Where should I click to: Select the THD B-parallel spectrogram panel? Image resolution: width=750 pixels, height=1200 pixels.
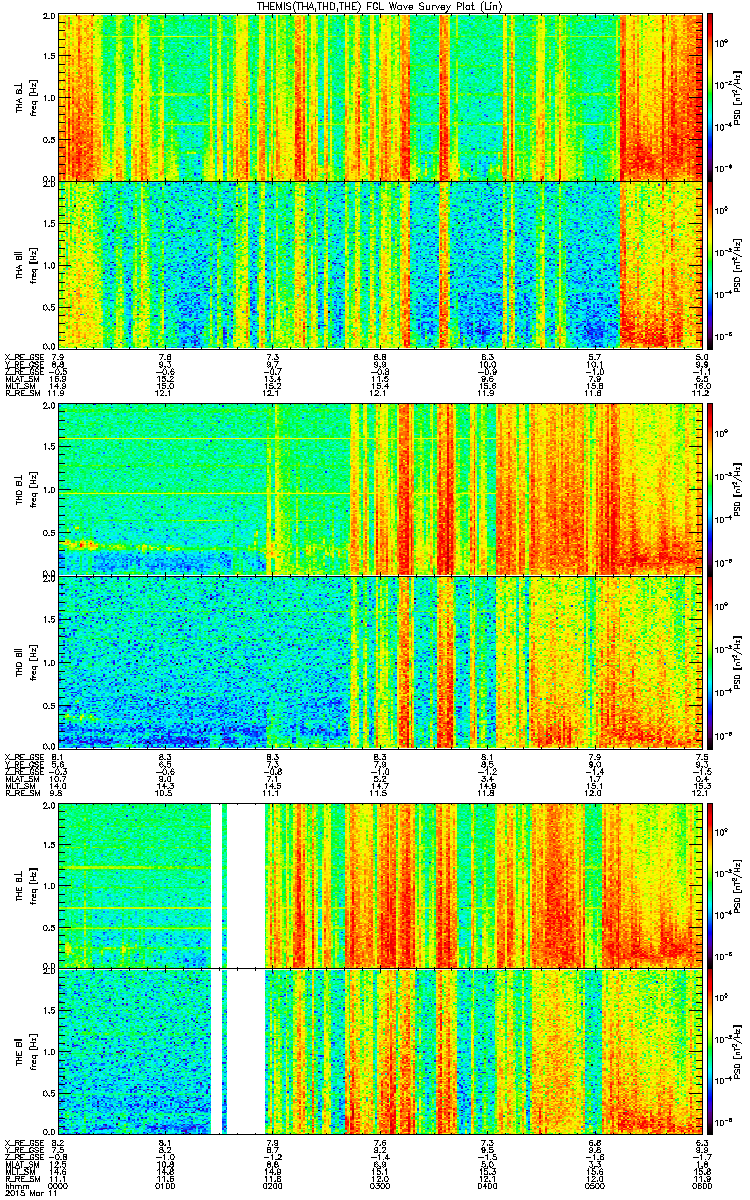tap(380, 661)
